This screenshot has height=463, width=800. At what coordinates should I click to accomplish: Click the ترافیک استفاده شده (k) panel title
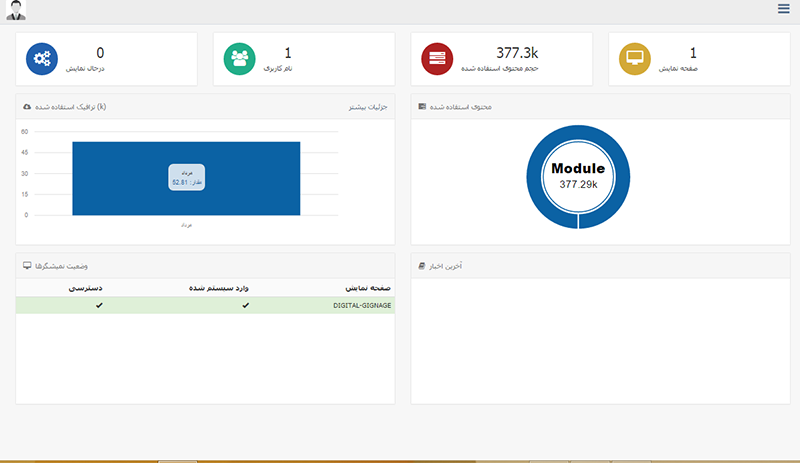[70, 107]
